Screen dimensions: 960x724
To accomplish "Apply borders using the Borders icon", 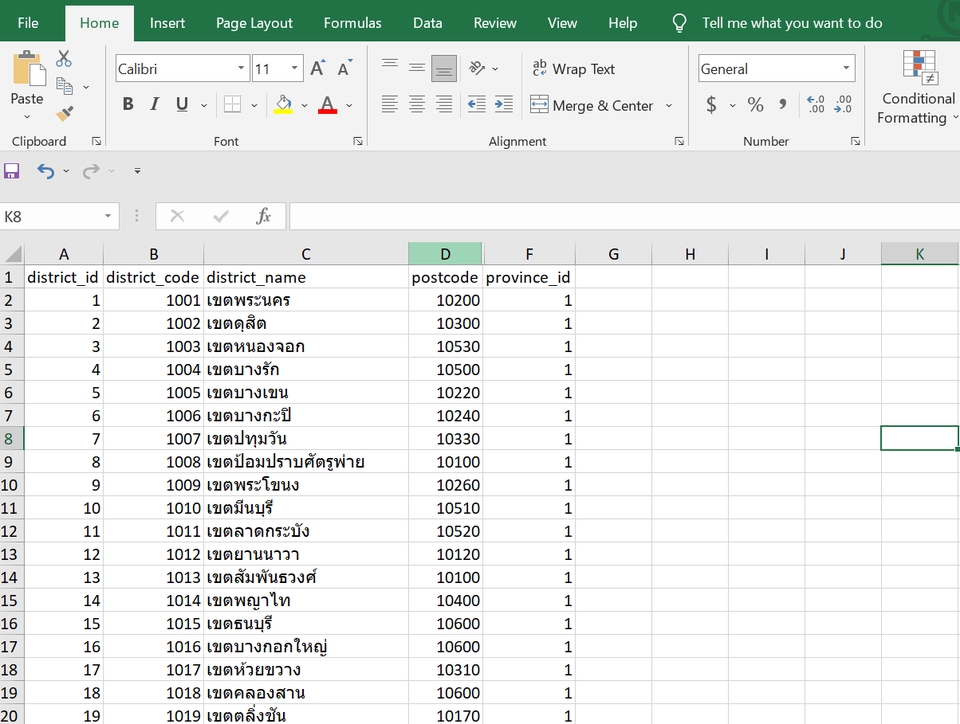I will pos(232,105).
